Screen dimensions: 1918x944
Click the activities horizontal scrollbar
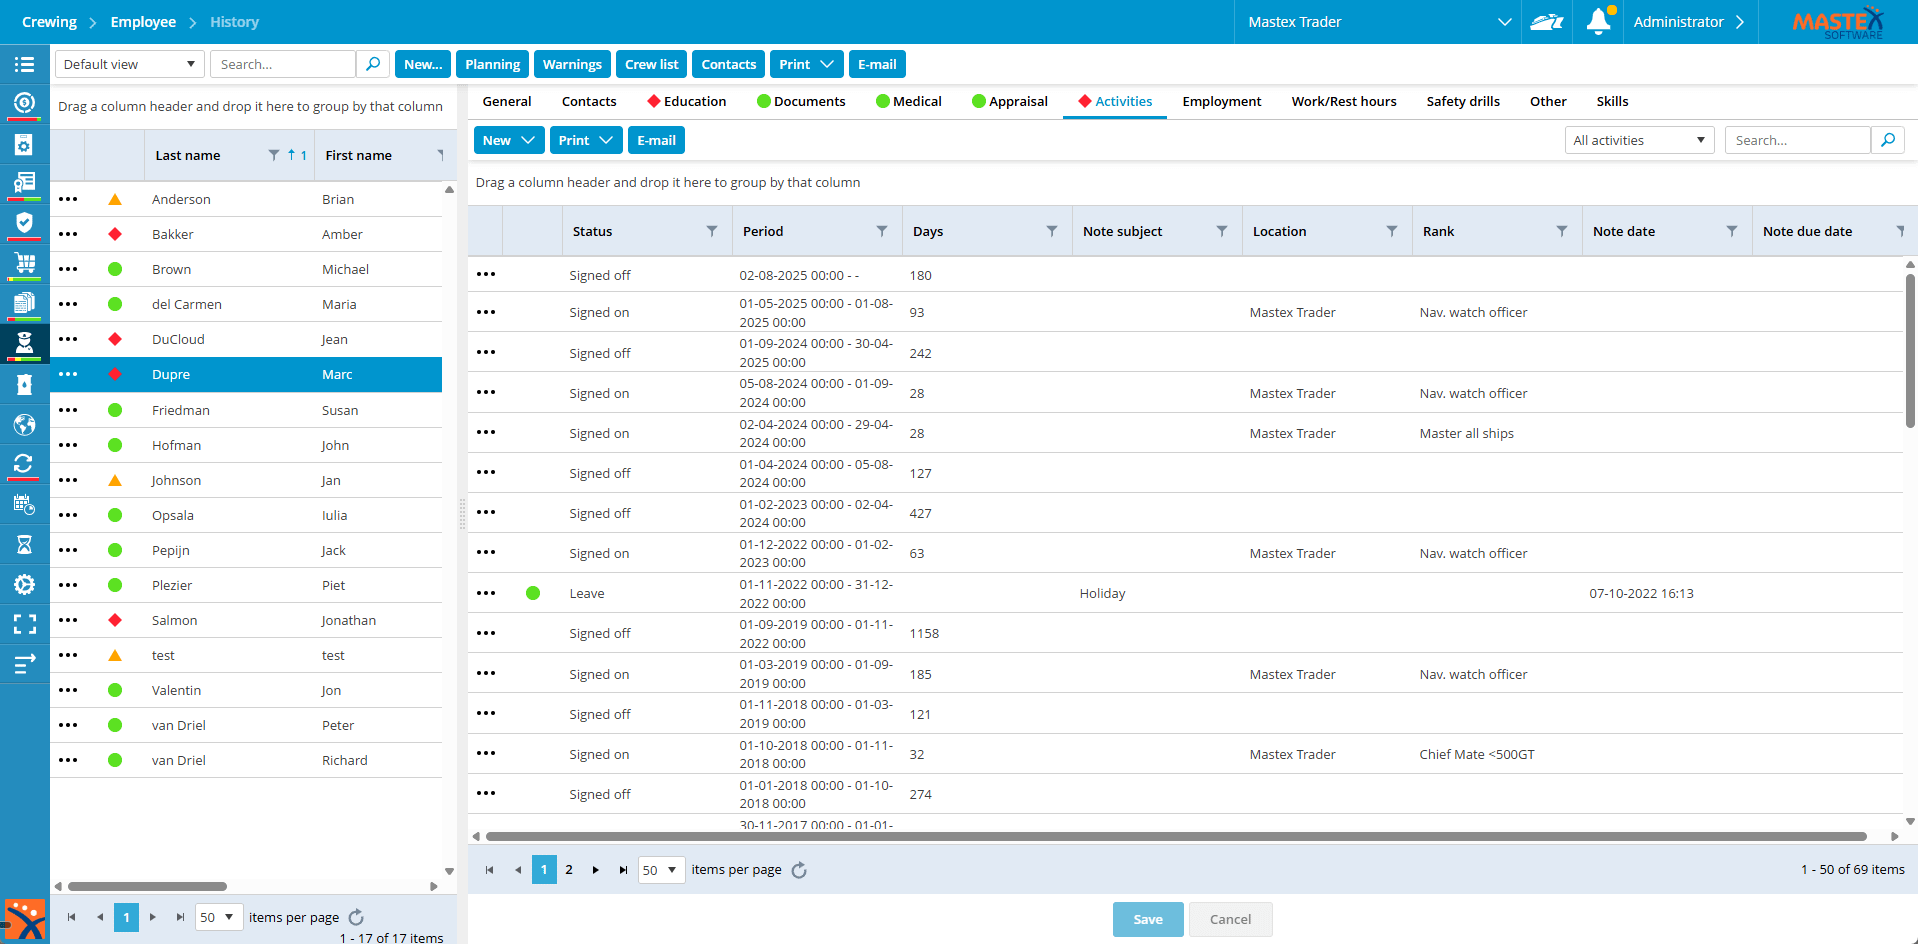click(1175, 836)
